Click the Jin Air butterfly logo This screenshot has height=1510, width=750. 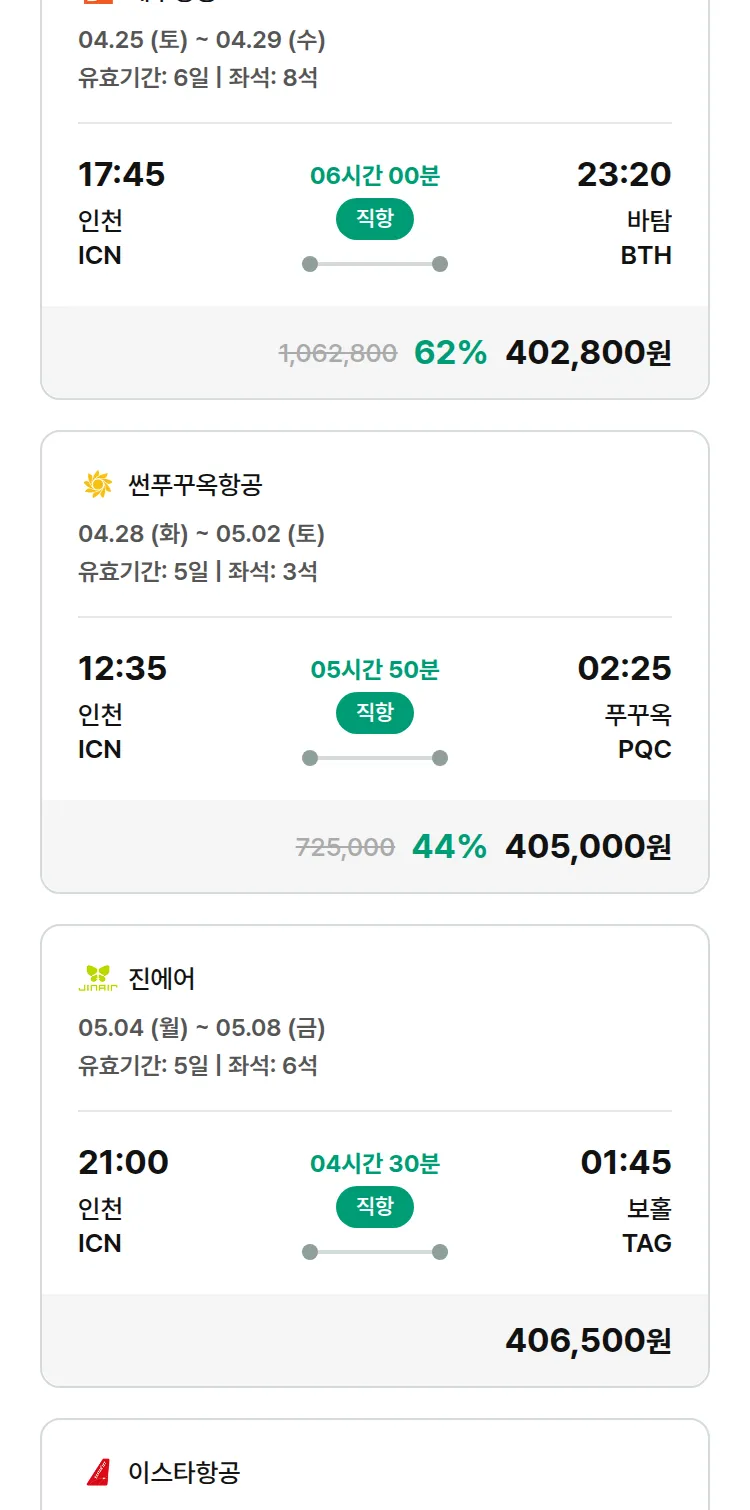click(x=98, y=978)
